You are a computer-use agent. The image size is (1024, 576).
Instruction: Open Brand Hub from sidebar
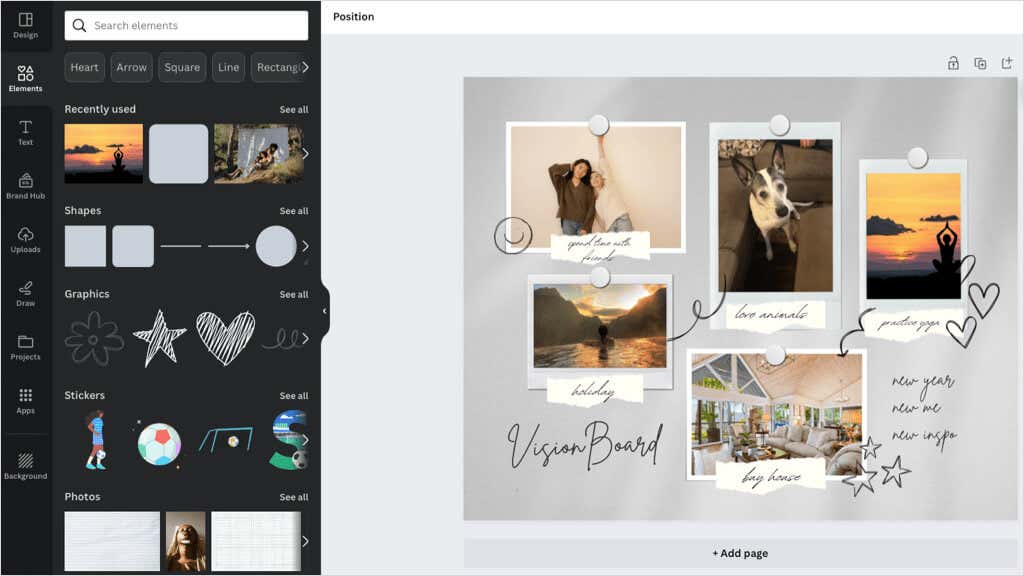[x=25, y=186]
